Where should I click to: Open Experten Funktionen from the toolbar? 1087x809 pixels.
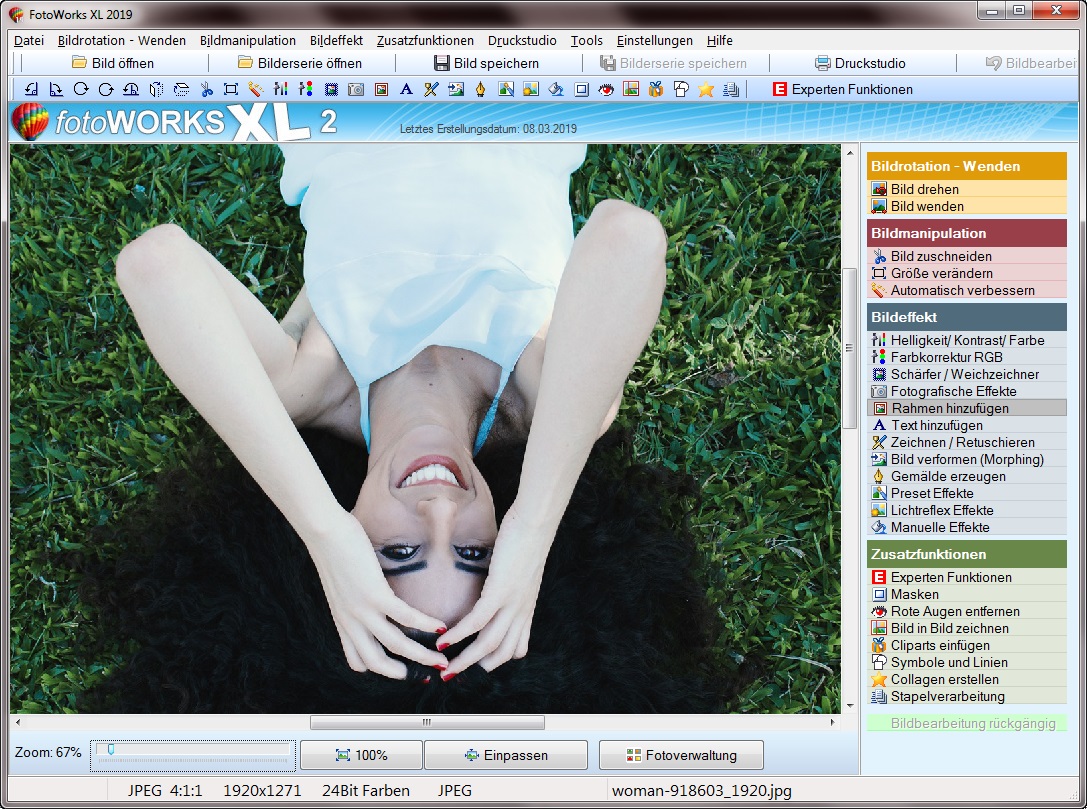842,89
